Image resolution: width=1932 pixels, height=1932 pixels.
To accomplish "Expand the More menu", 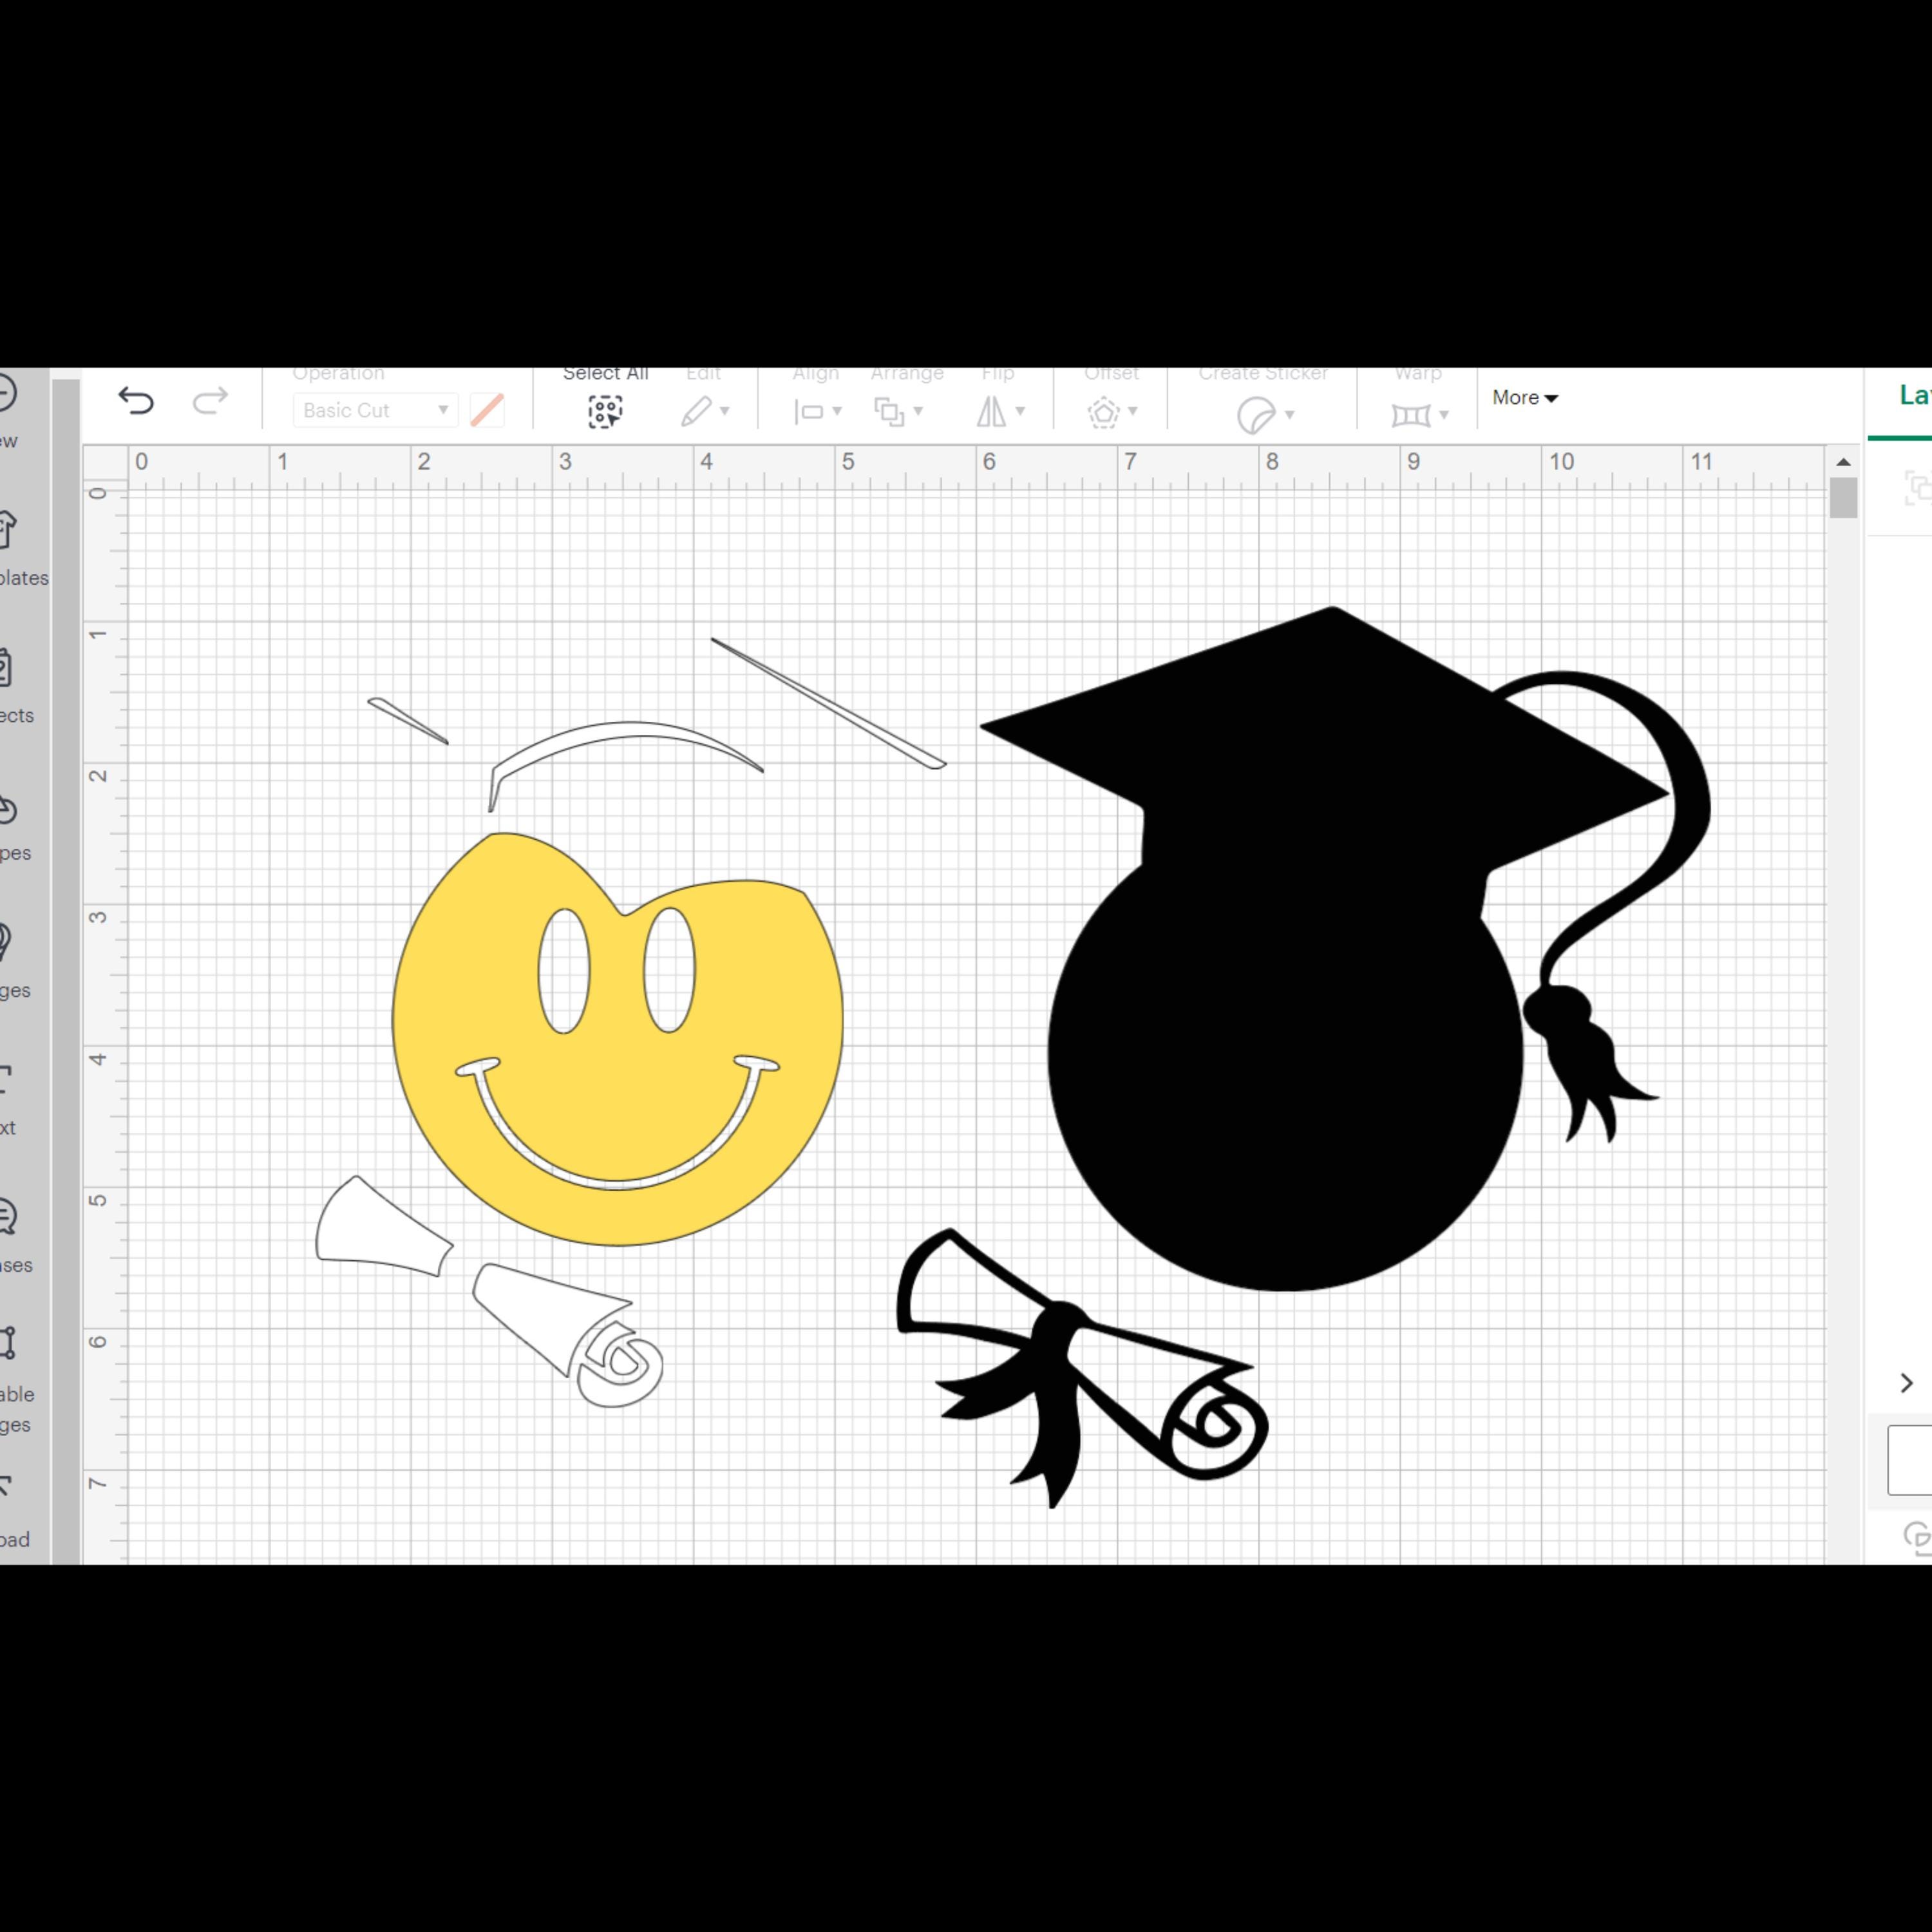I will 1523,397.
